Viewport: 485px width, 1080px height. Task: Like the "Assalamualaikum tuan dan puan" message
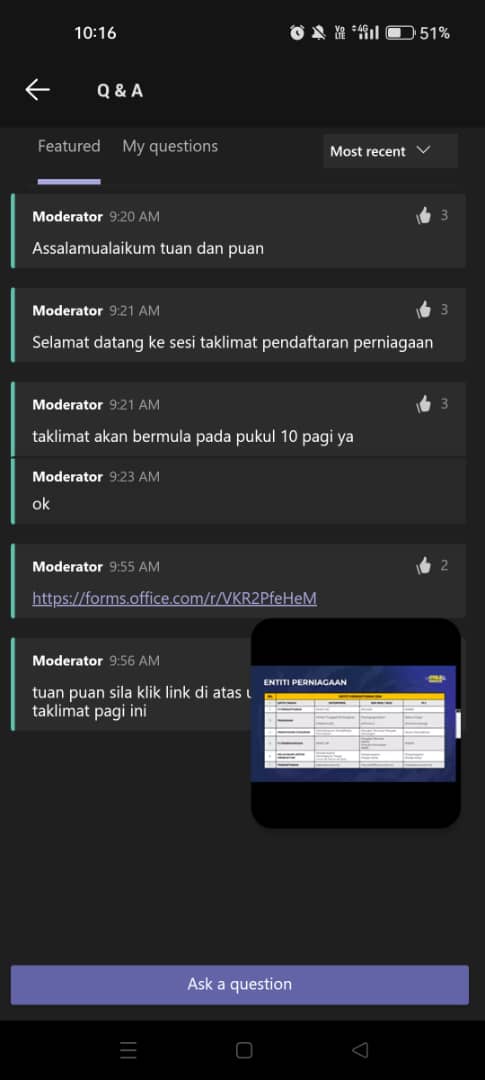[423, 216]
